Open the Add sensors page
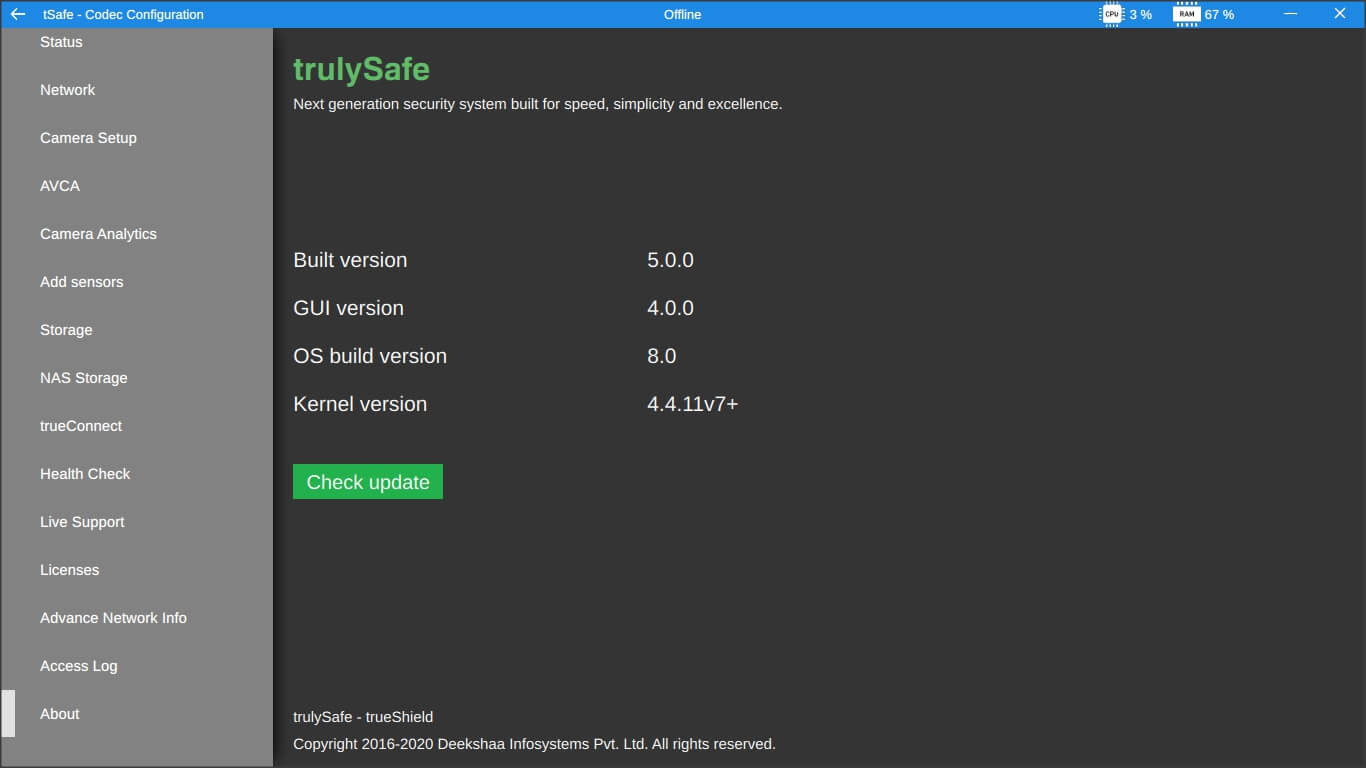The height and width of the screenshot is (768, 1366). click(x=81, y=281)
